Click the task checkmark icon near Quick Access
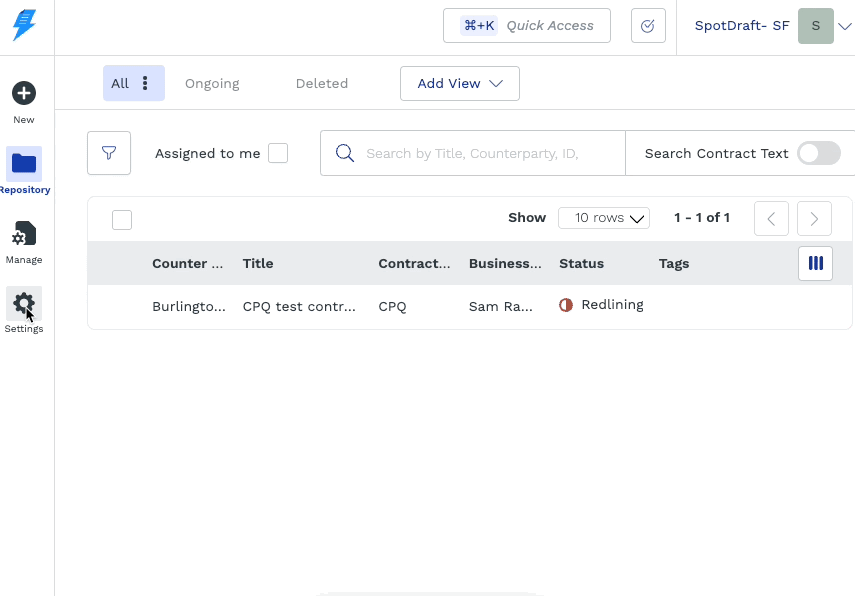855x596 pixels. point(647,25)
